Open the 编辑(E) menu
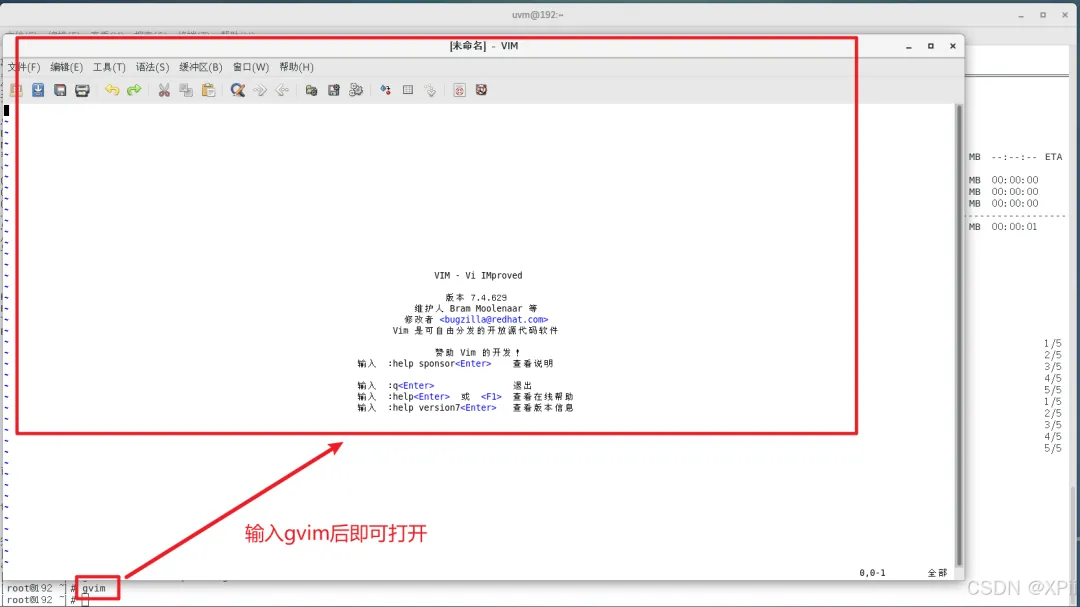Screen dimensions: 1080x607 66,67
